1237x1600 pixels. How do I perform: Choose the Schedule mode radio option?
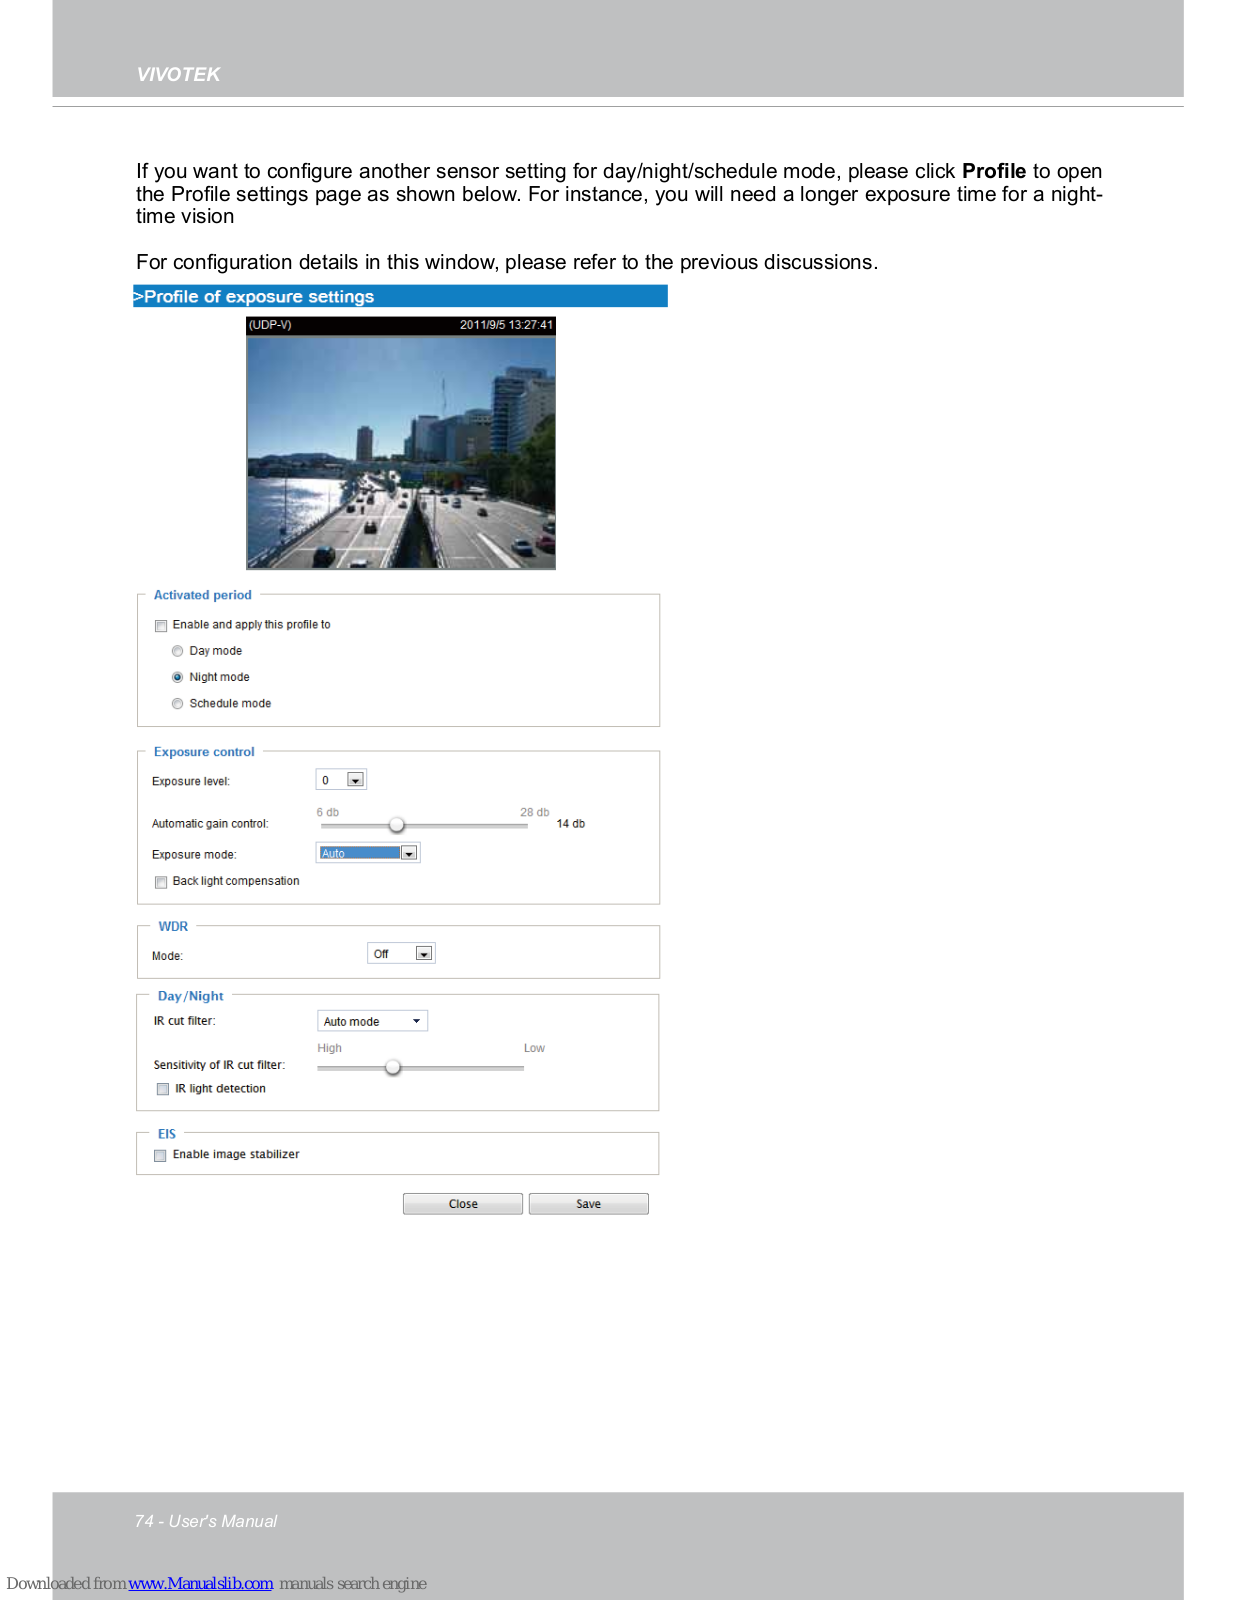pos(178,704)
